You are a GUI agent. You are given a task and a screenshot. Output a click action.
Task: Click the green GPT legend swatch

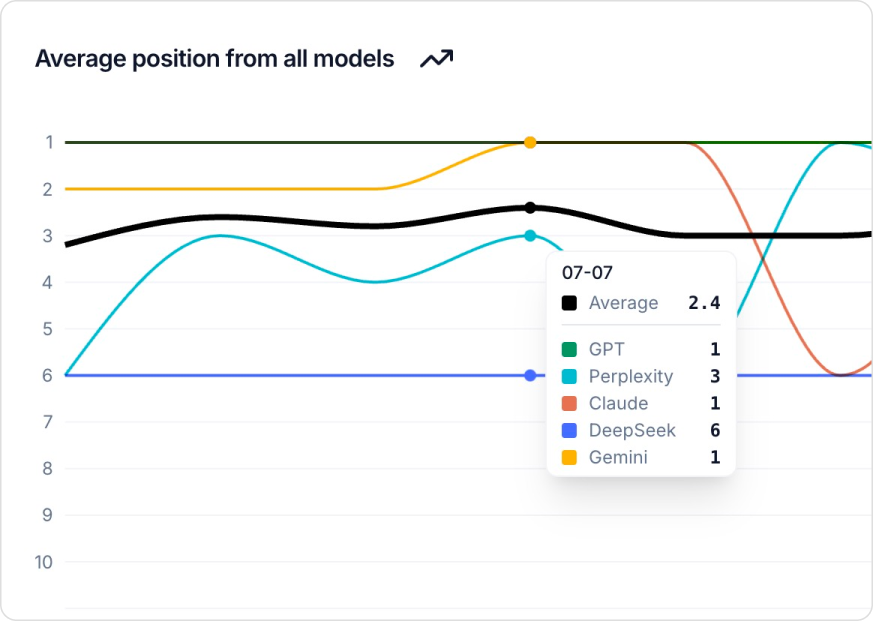click(569, 350)
